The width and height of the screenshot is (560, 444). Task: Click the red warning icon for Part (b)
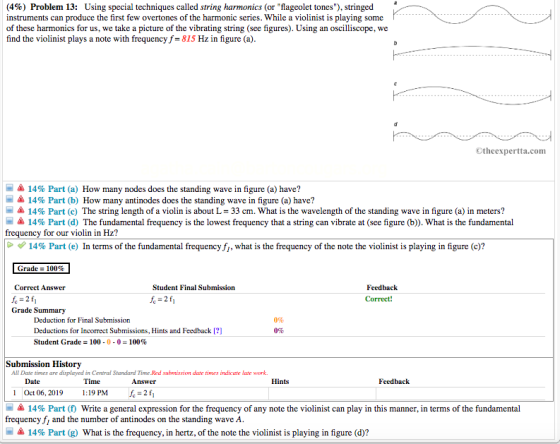(21, 199)
